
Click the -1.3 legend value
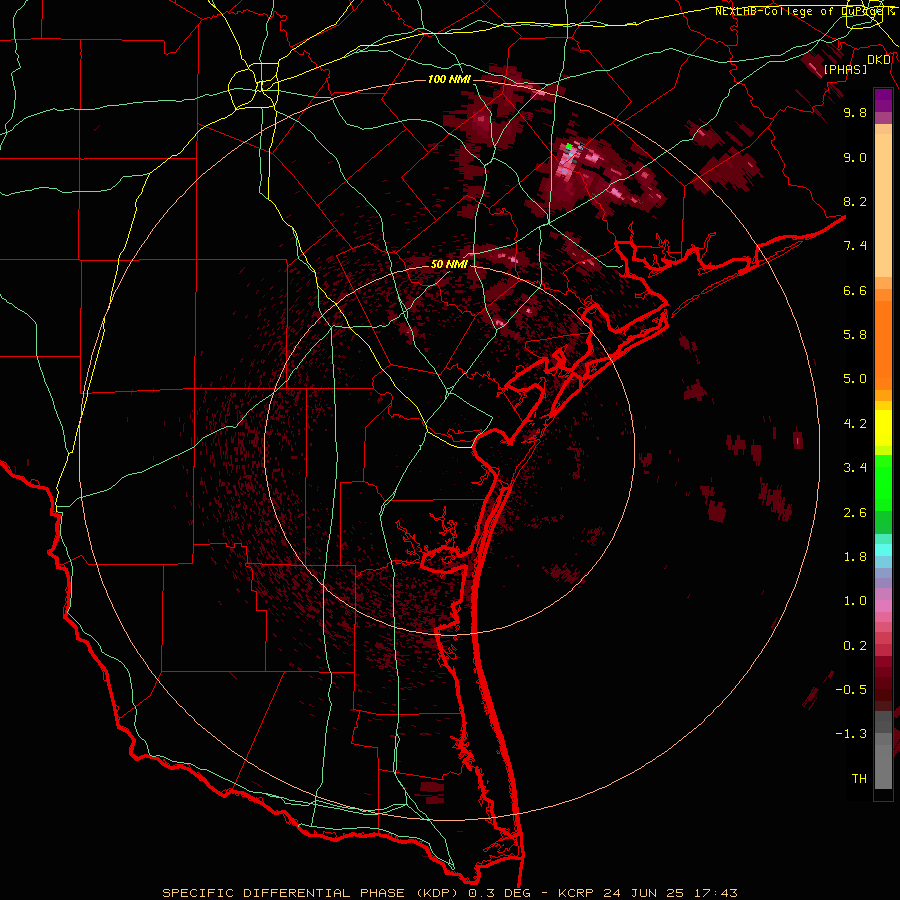851,734
